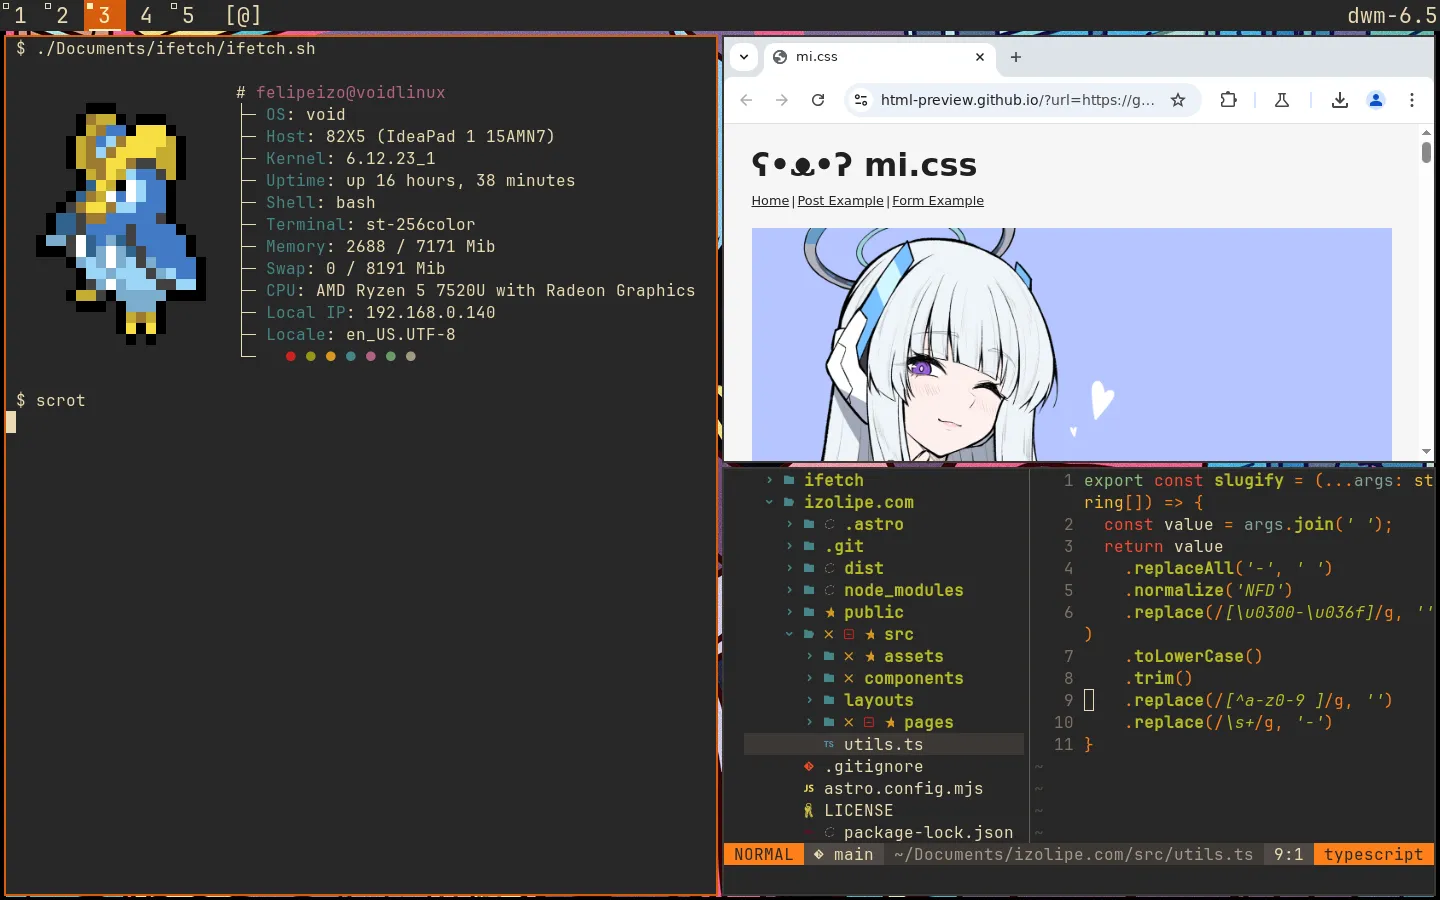
Task: Close the mi.css browser tab
Action: 980,57
